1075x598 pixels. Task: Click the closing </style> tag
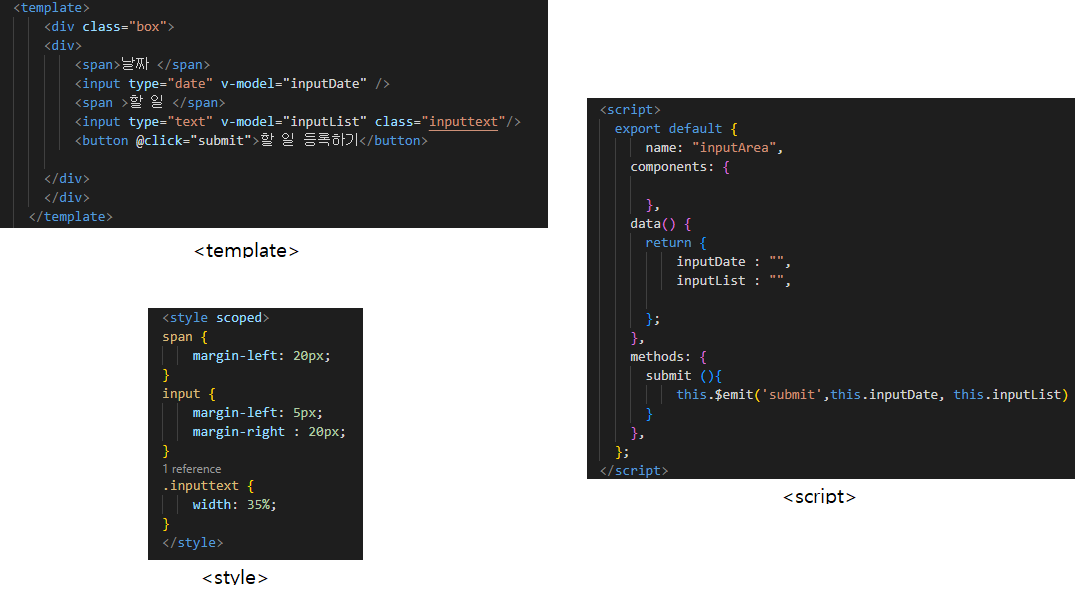tap(193, 542)
